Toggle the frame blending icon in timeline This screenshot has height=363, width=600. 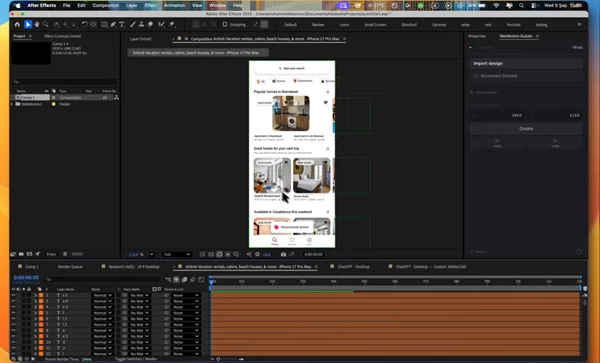point(184,279)
